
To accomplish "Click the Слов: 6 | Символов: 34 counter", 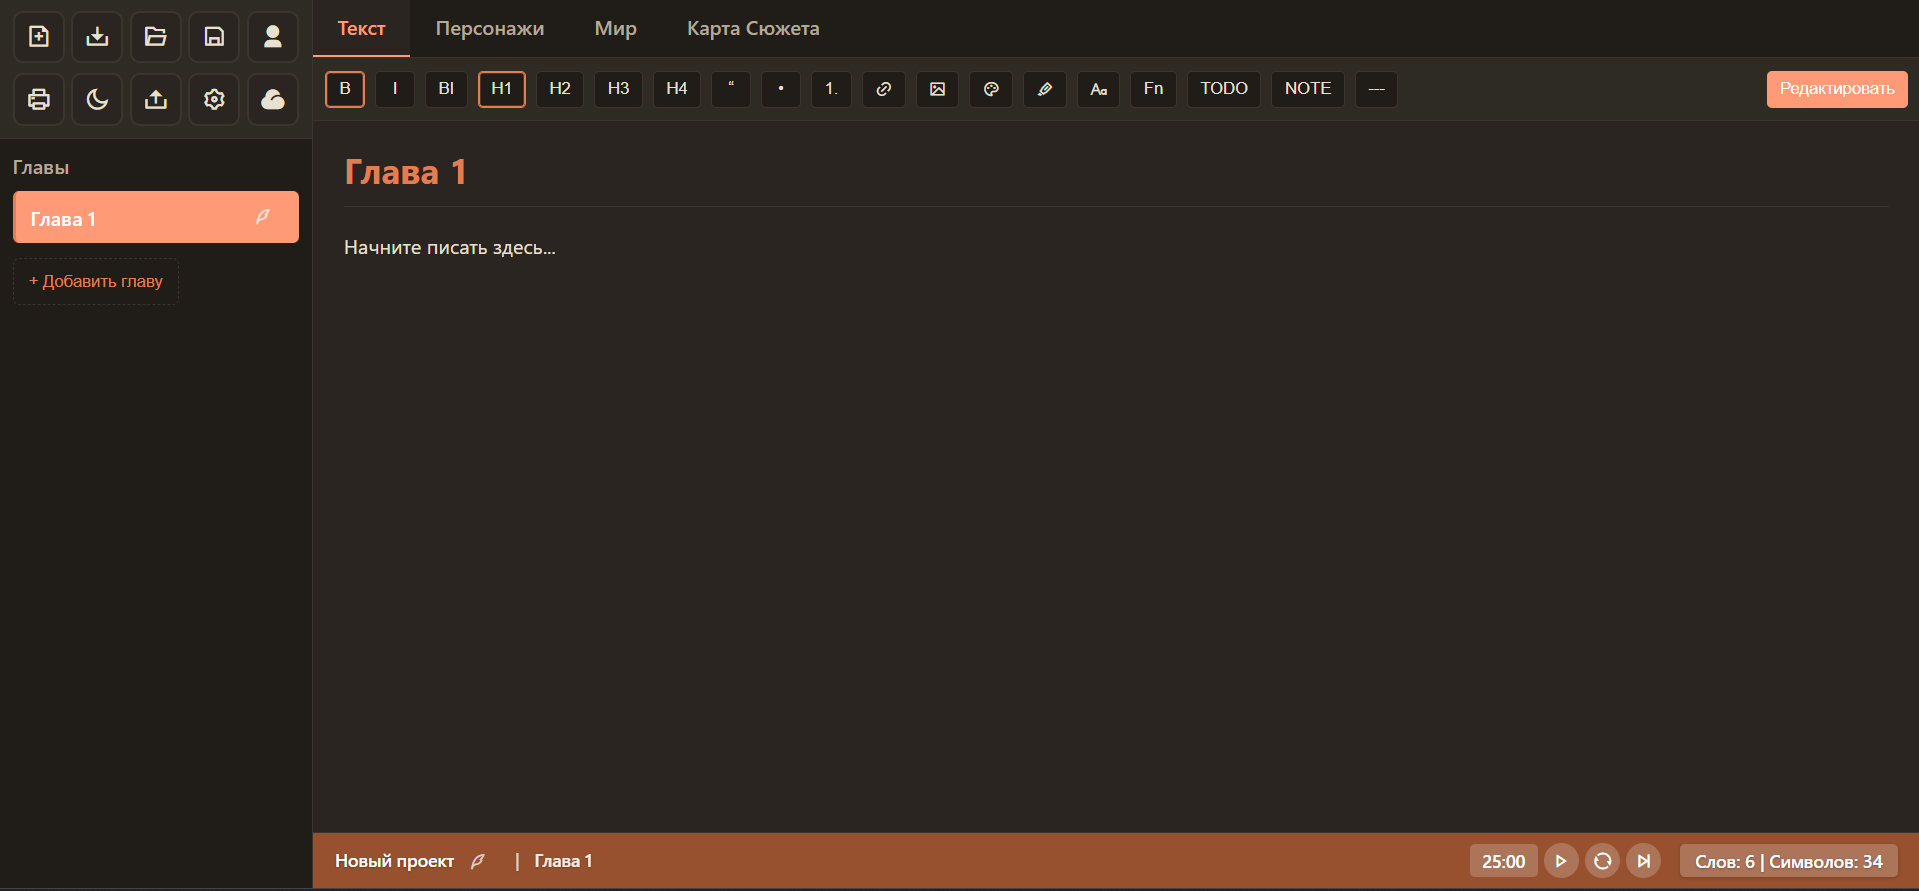I will click(x=1789, y=861).
